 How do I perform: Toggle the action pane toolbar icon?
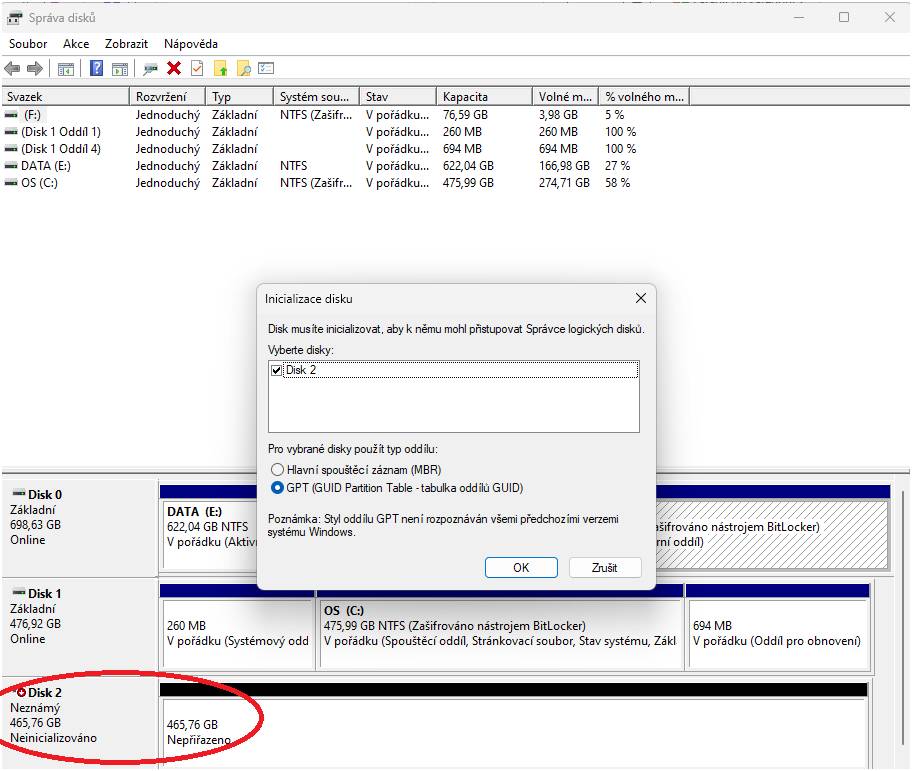120,69
